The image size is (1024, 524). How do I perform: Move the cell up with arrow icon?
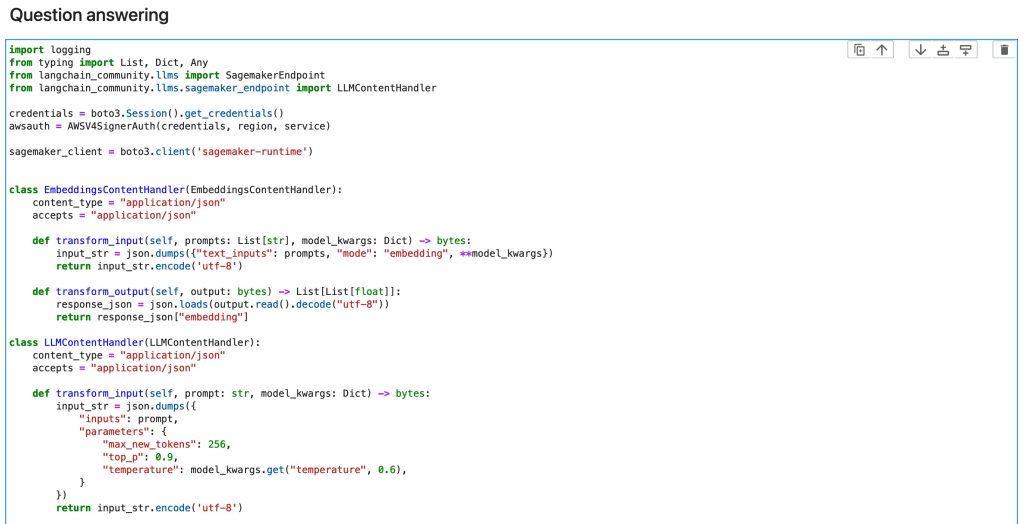[882, 50]
